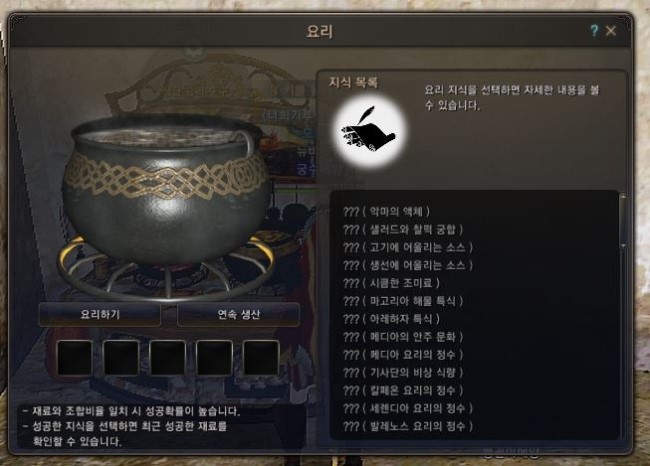Image resolution: width=650 pixels, height=466 pixels.
Task: Open the help question mark icon
Action: (x=594, y=30)
